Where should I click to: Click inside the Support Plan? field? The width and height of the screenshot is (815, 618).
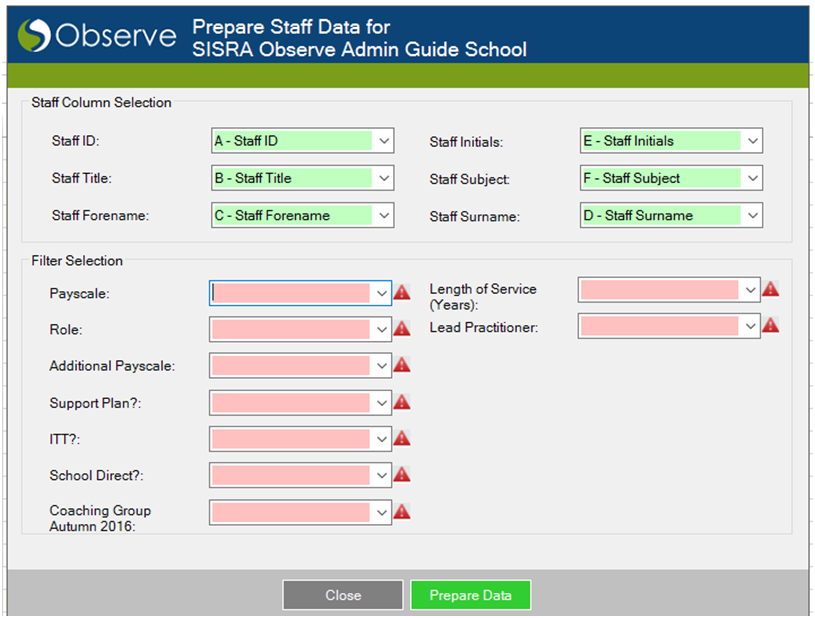click(x=291, y=403)
